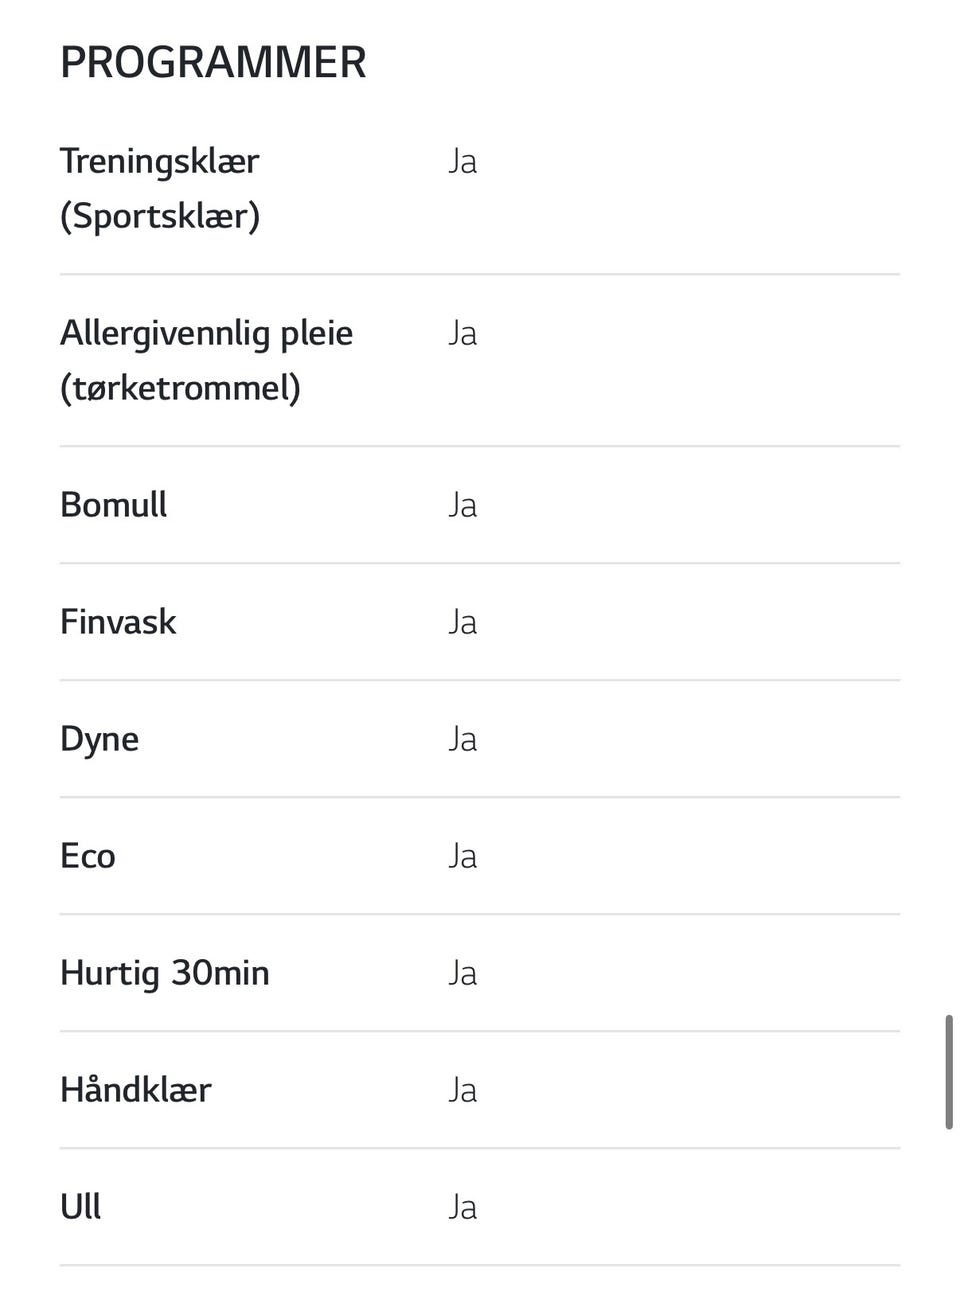This screenshot has width=960, height=1311.
Task: Select the Treningsklær (Sportsklær) label
Action: [160, 188]
